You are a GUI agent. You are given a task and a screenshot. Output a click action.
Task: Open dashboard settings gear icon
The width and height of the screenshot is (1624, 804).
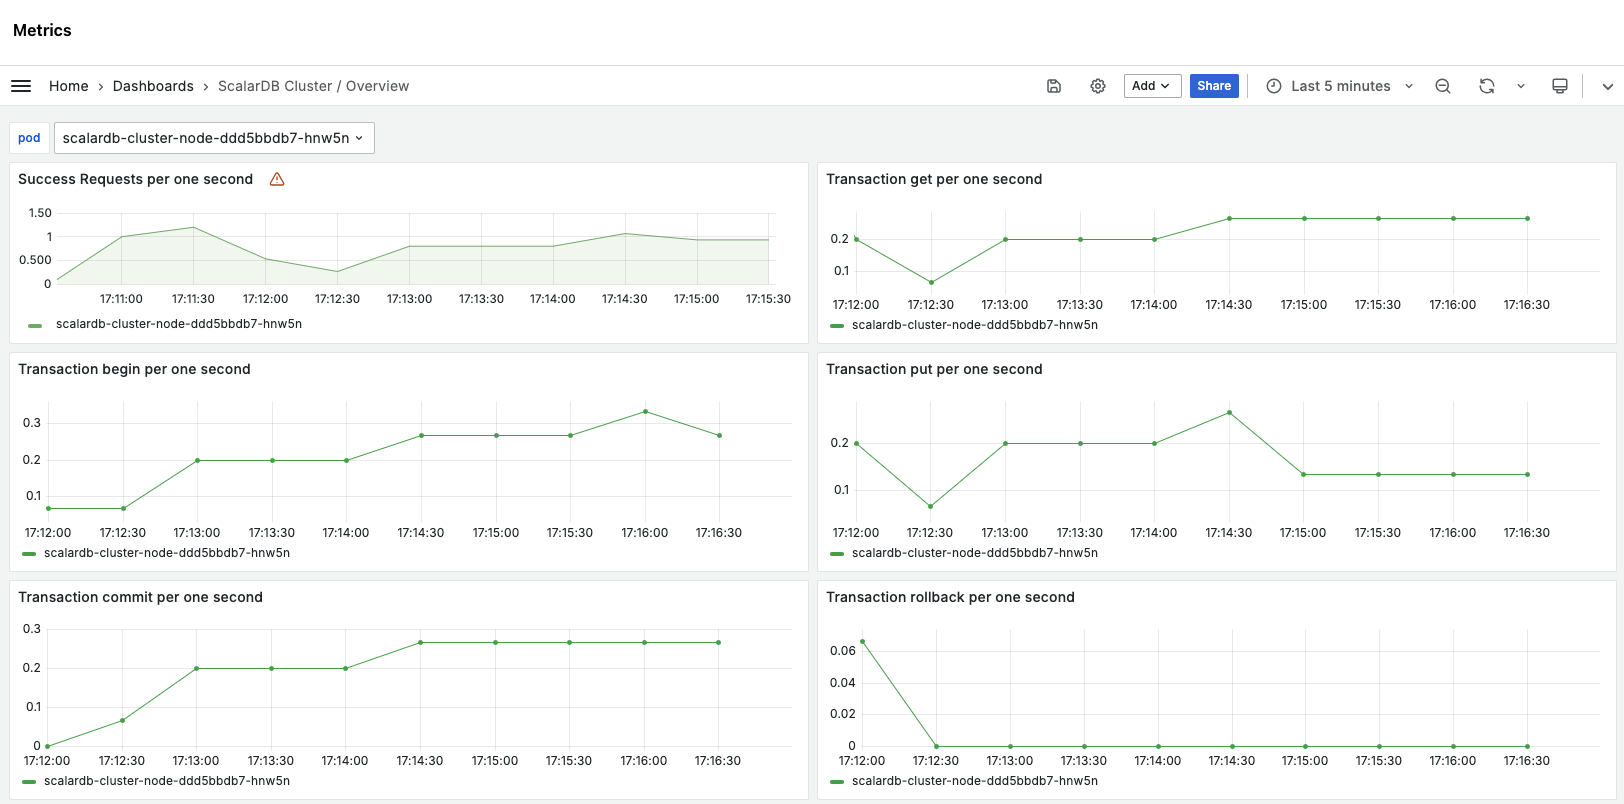click(x=1098, y=86)
